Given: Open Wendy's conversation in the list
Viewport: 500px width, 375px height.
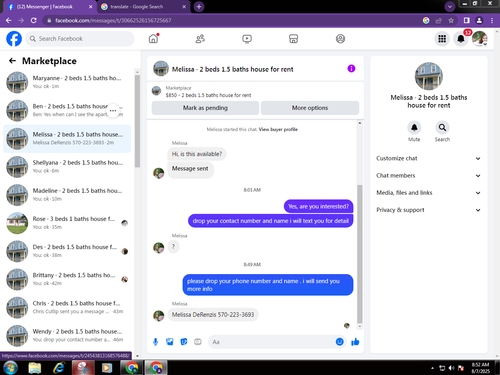Looking at the screenshot, I should [x=67, y=336].
